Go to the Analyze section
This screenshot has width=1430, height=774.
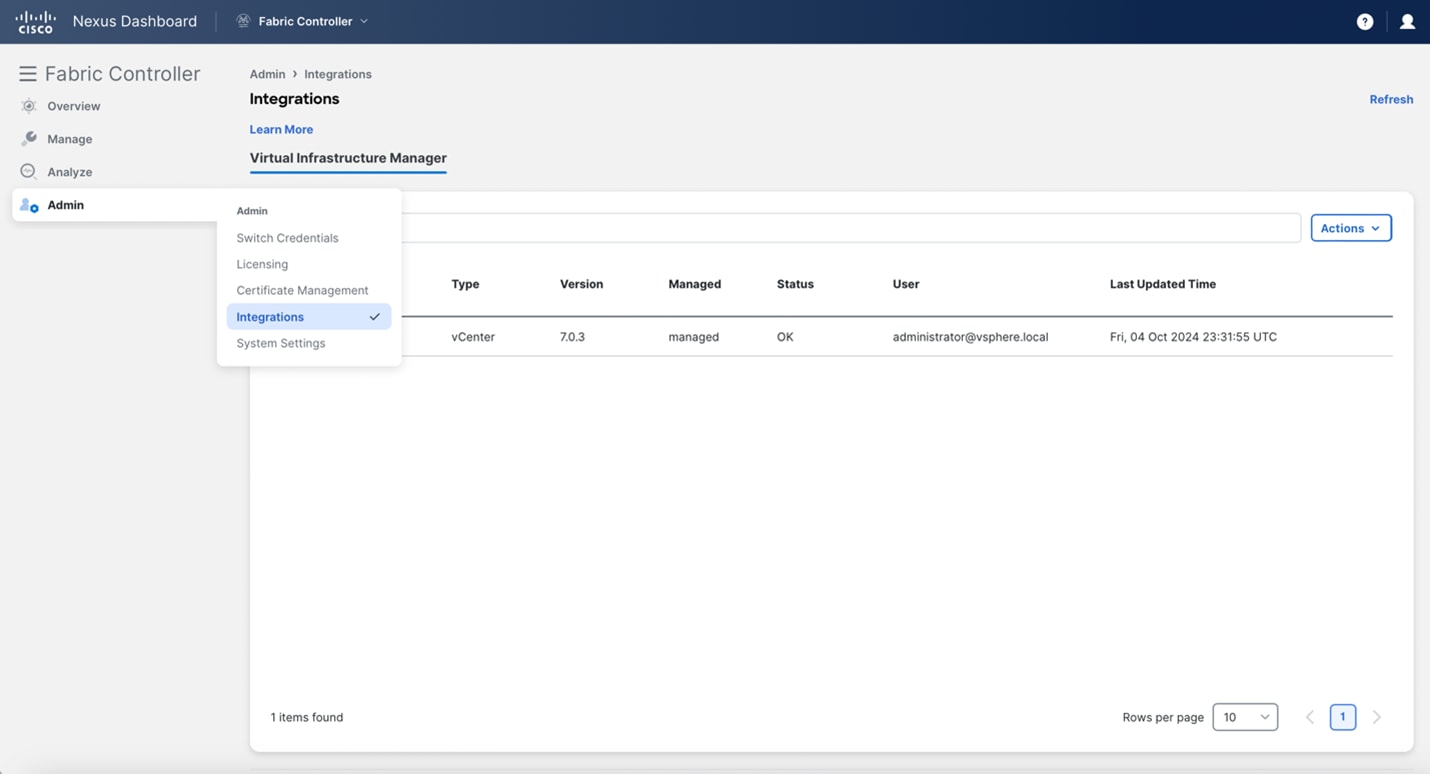[x=70, y=172]
